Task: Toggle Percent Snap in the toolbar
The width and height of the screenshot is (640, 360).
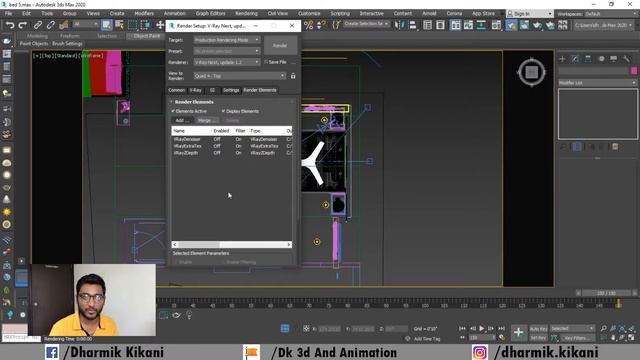Action: click(309, 25)
